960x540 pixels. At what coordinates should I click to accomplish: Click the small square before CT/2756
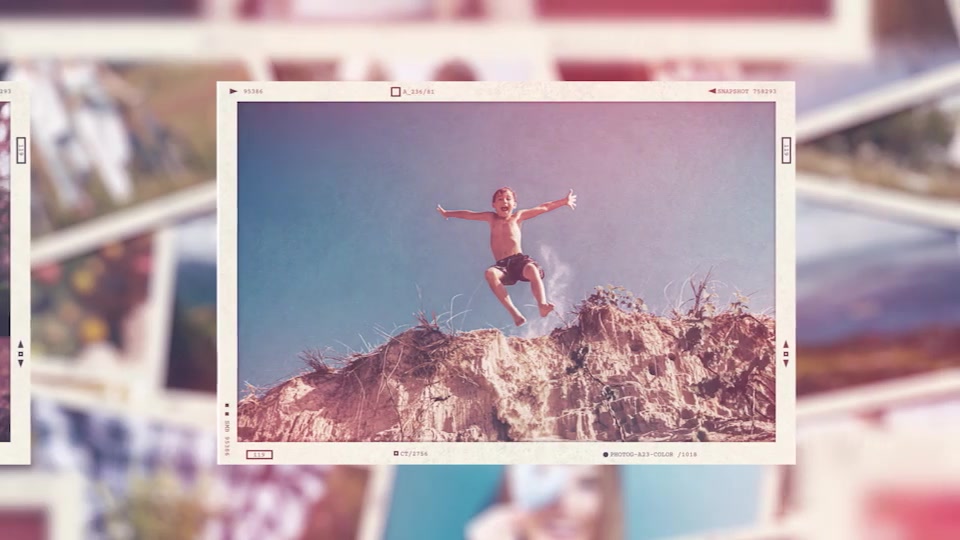[x=396, y=454]
